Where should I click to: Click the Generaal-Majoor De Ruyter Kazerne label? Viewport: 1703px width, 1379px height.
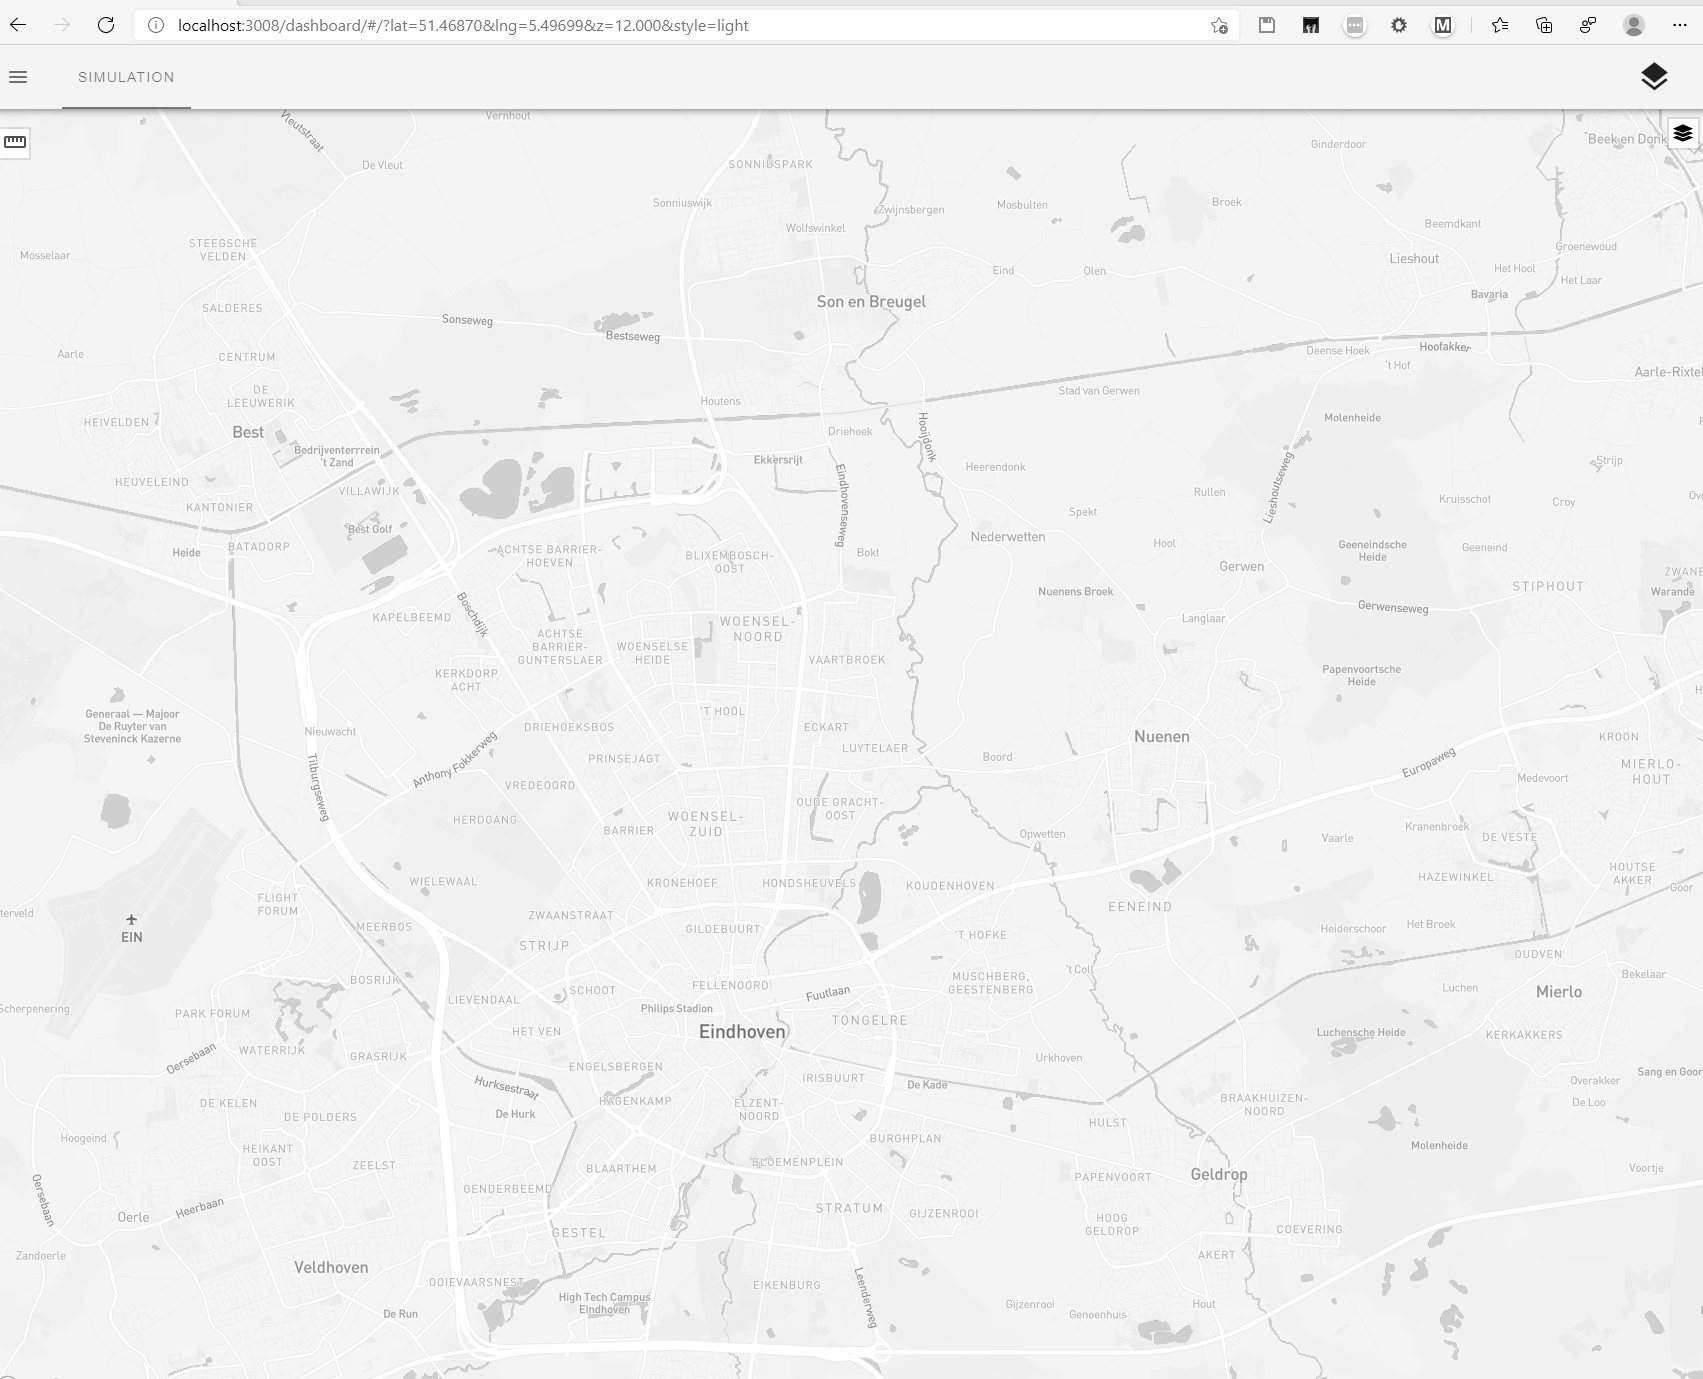click(133, 727)
